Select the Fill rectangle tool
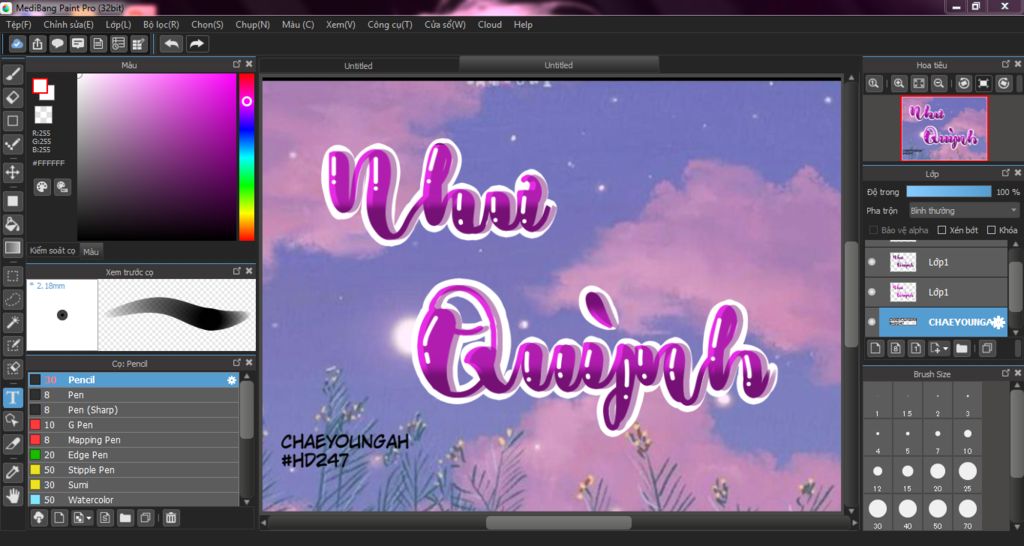Screen dimensions: 1024x546 click(x=12, y=201)
